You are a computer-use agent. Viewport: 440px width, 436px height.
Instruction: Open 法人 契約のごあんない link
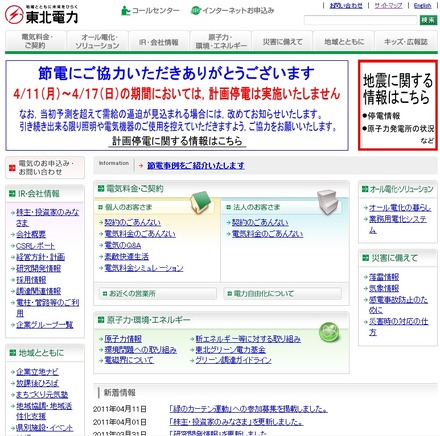(x=260, y=222)
